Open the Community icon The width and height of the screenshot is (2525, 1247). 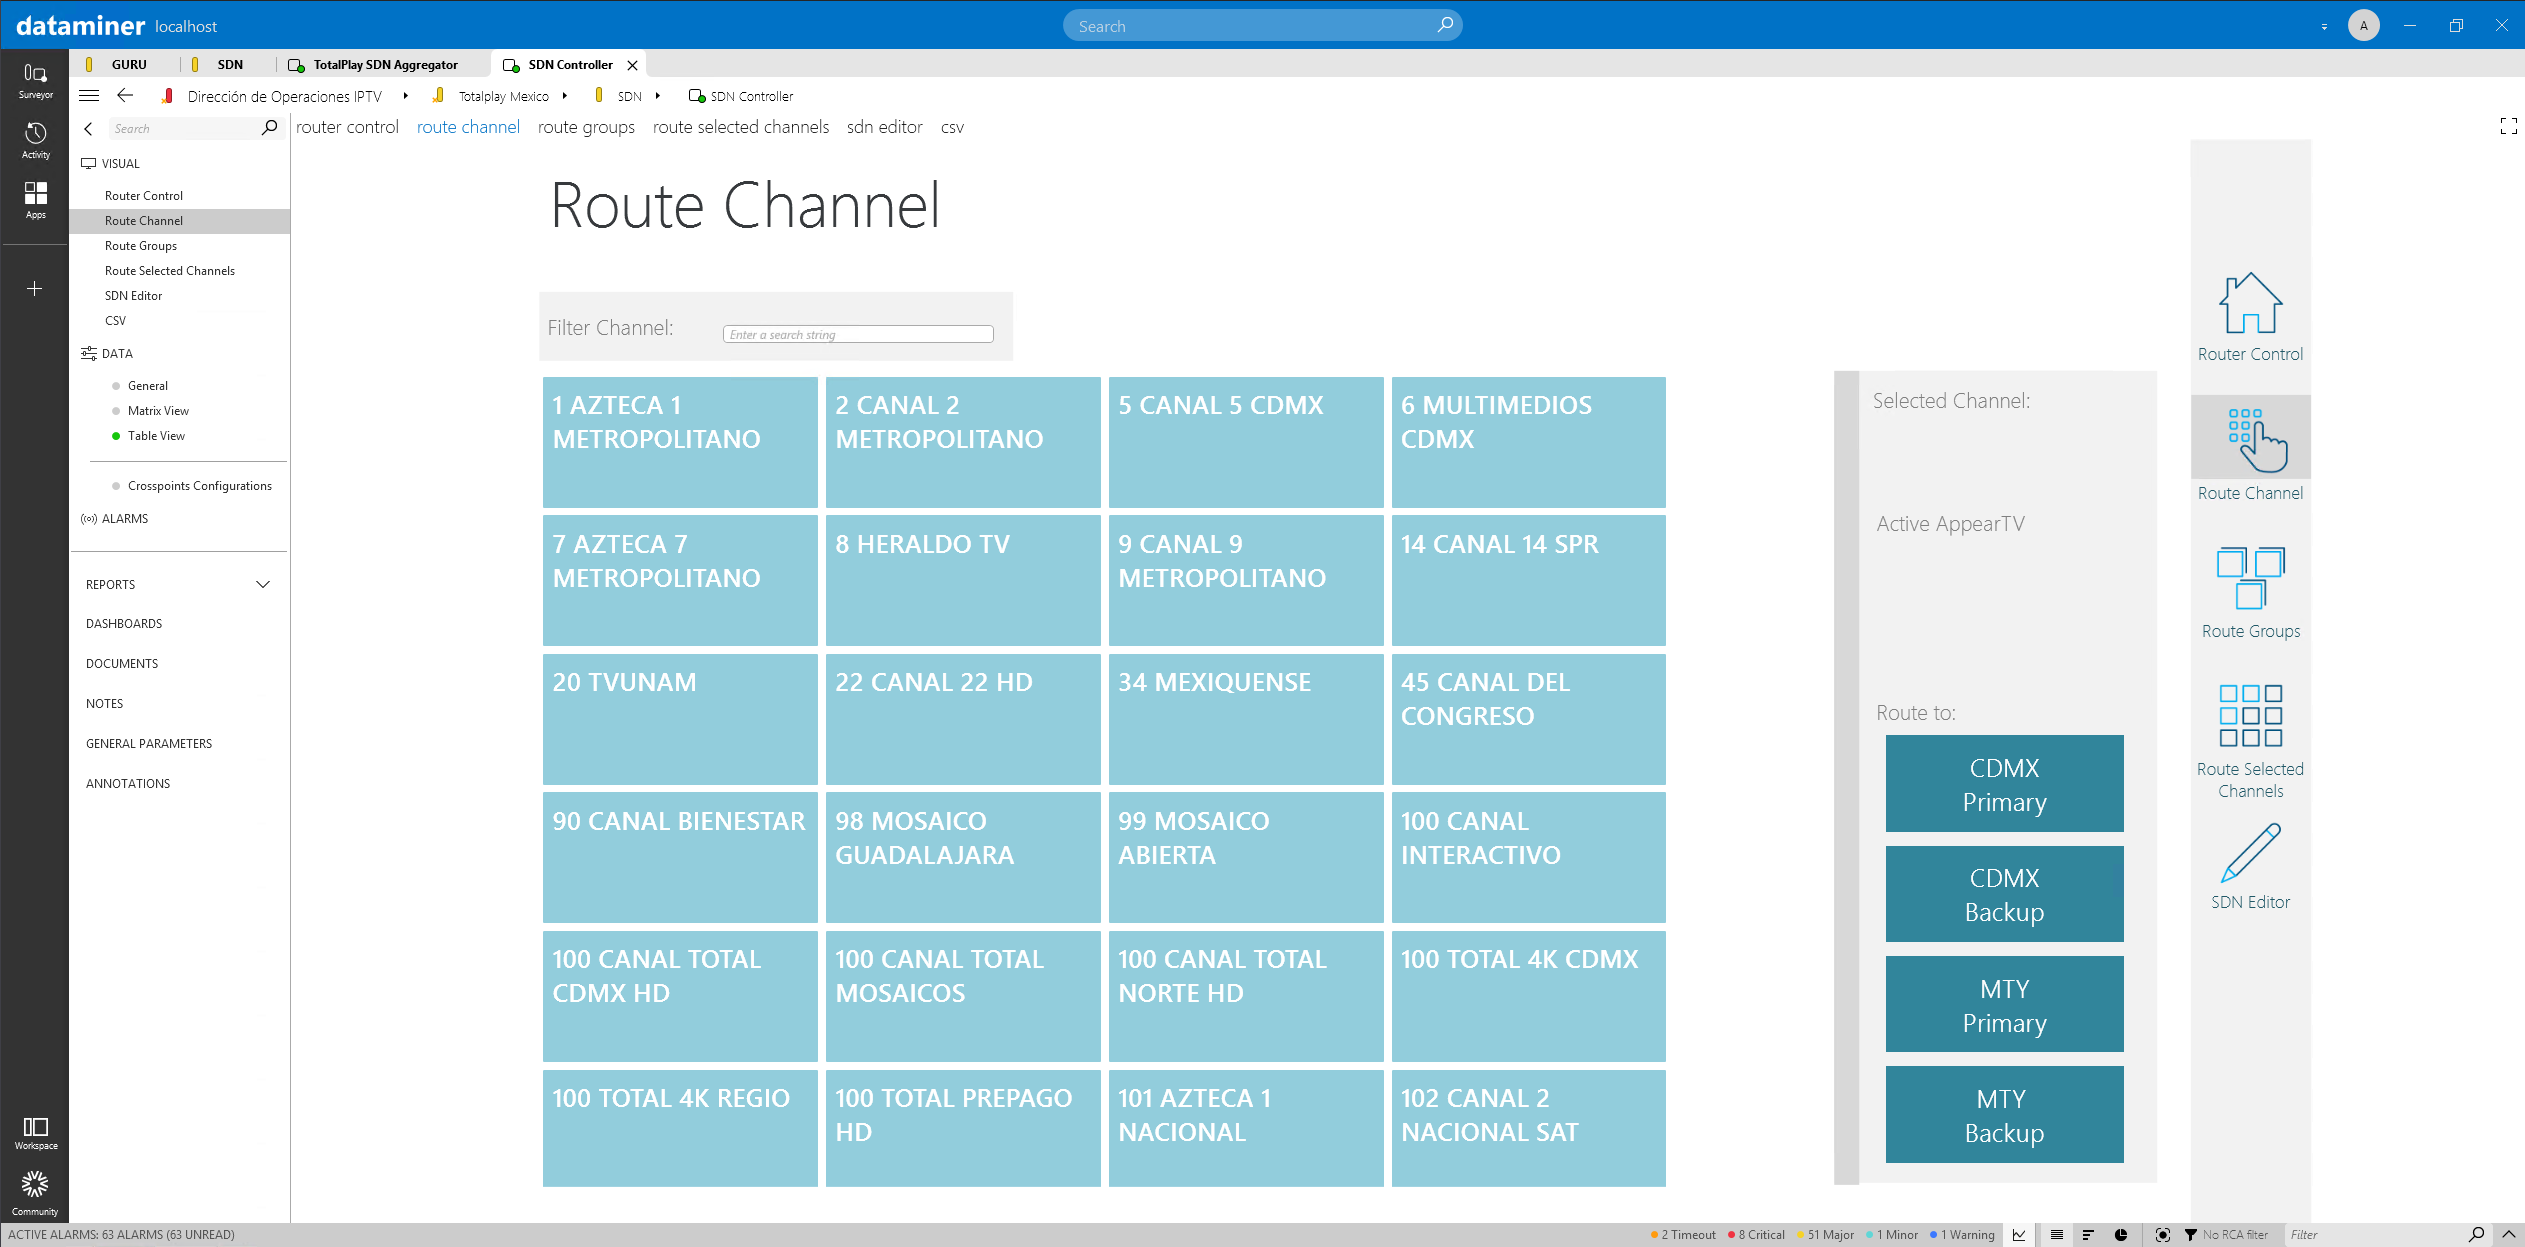[35, 1193]
